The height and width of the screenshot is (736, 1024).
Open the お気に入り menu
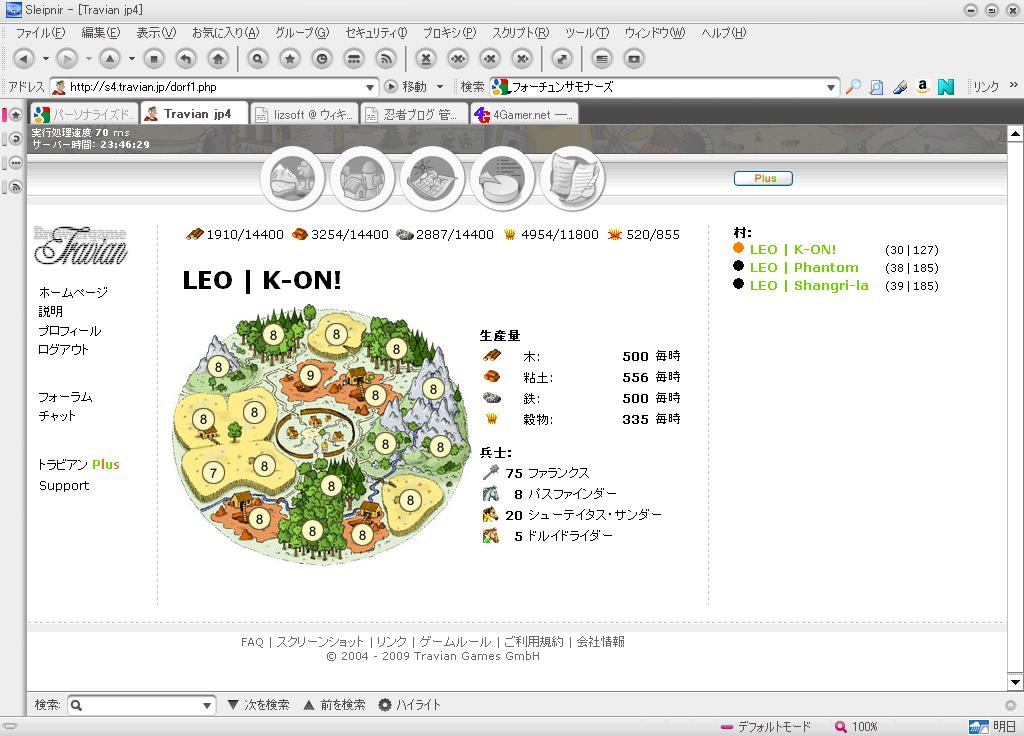(225, 33)
